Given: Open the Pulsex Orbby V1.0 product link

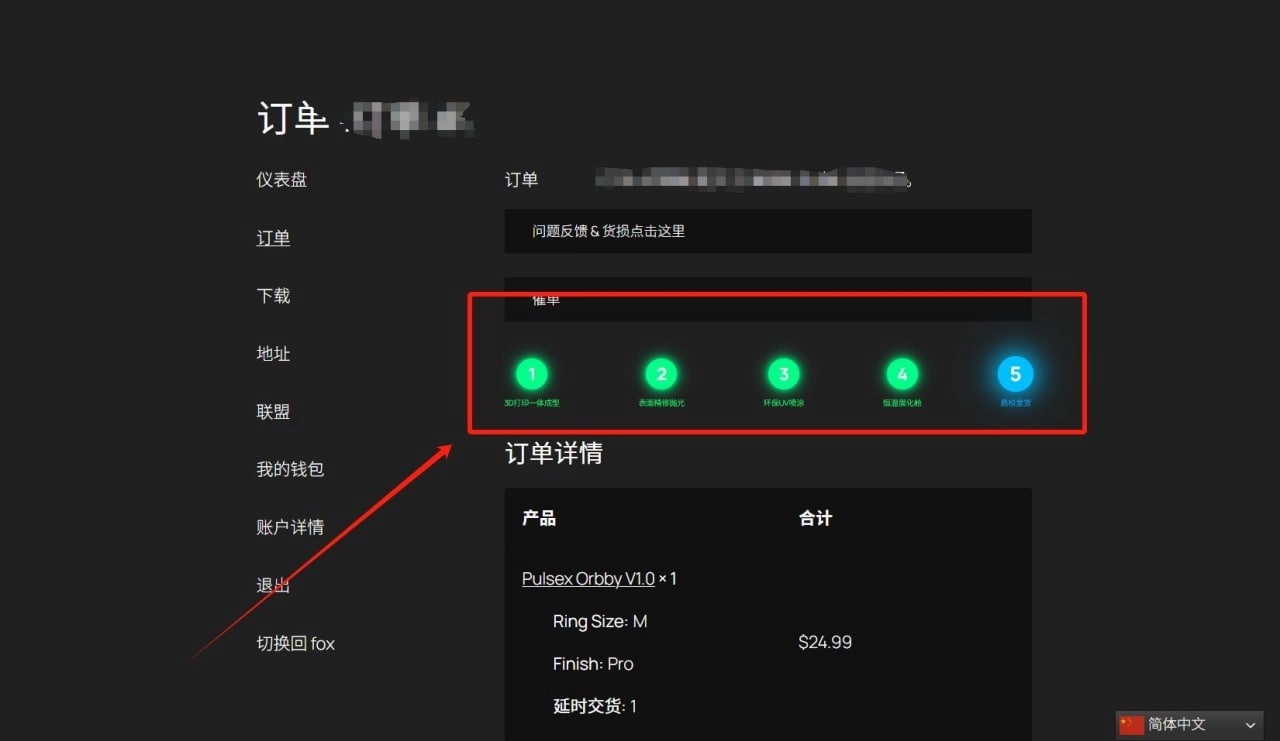Looking at the screenshot, I should tap(588, 579).
